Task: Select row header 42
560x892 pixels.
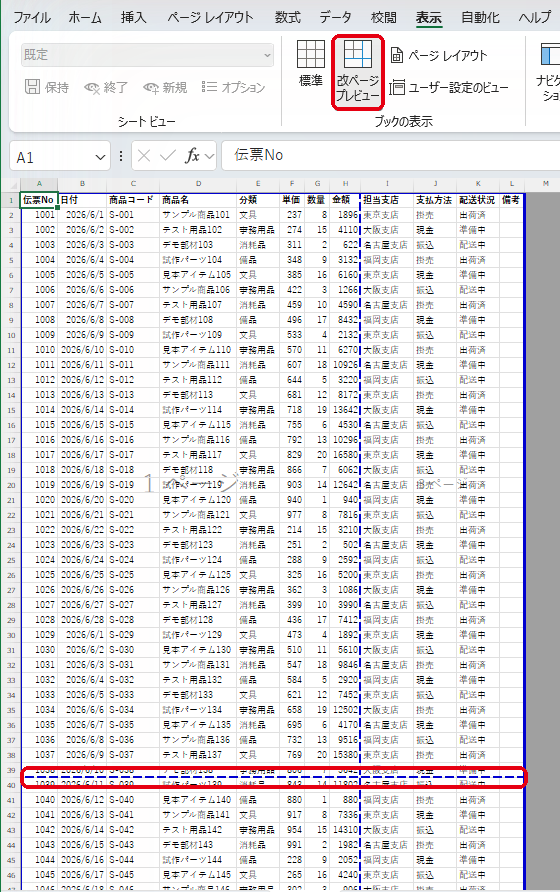Action: [11, 815]
